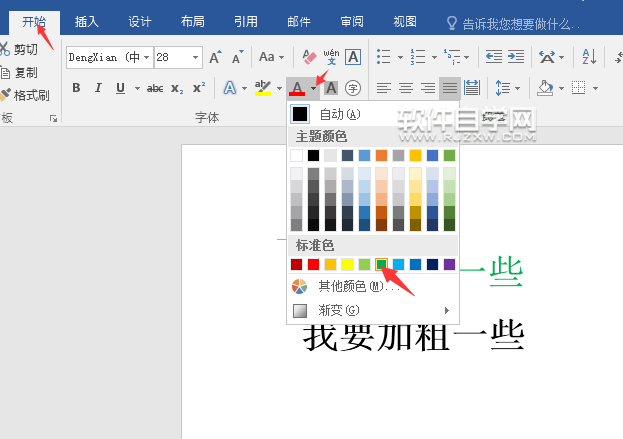The width and height of the screenshot is (623, 439).
Task: Click the black text line 我要加粗一些
Action: (414, 337)
